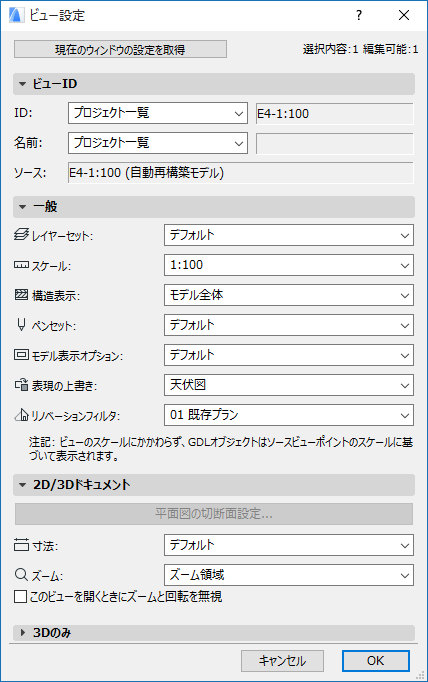Click the magnifier zoom icon beside ズーム

(21, 575)
